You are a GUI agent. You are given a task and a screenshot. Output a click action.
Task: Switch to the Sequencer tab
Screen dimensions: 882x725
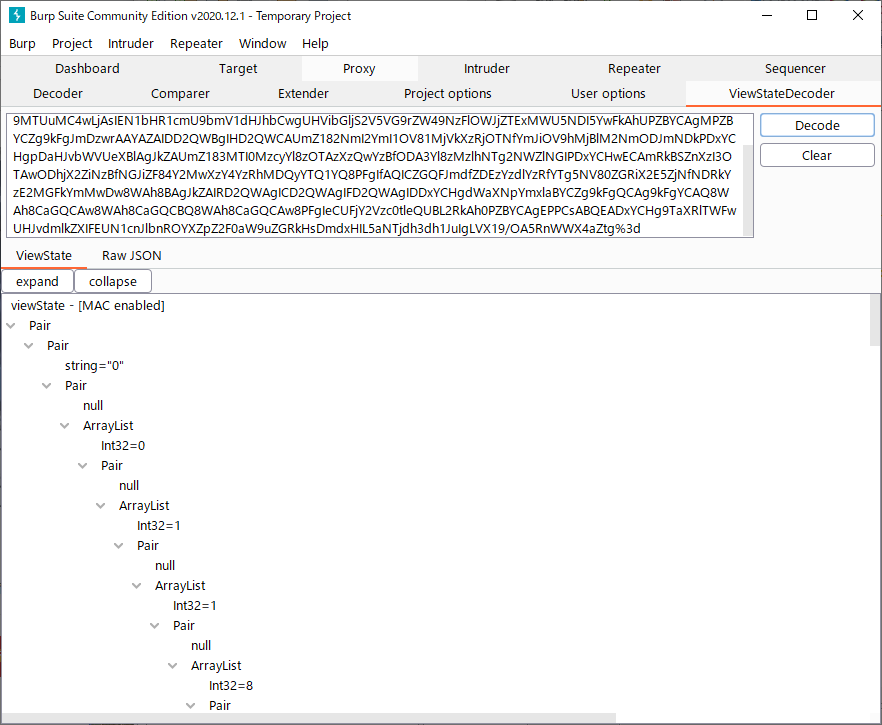point(795,69)
